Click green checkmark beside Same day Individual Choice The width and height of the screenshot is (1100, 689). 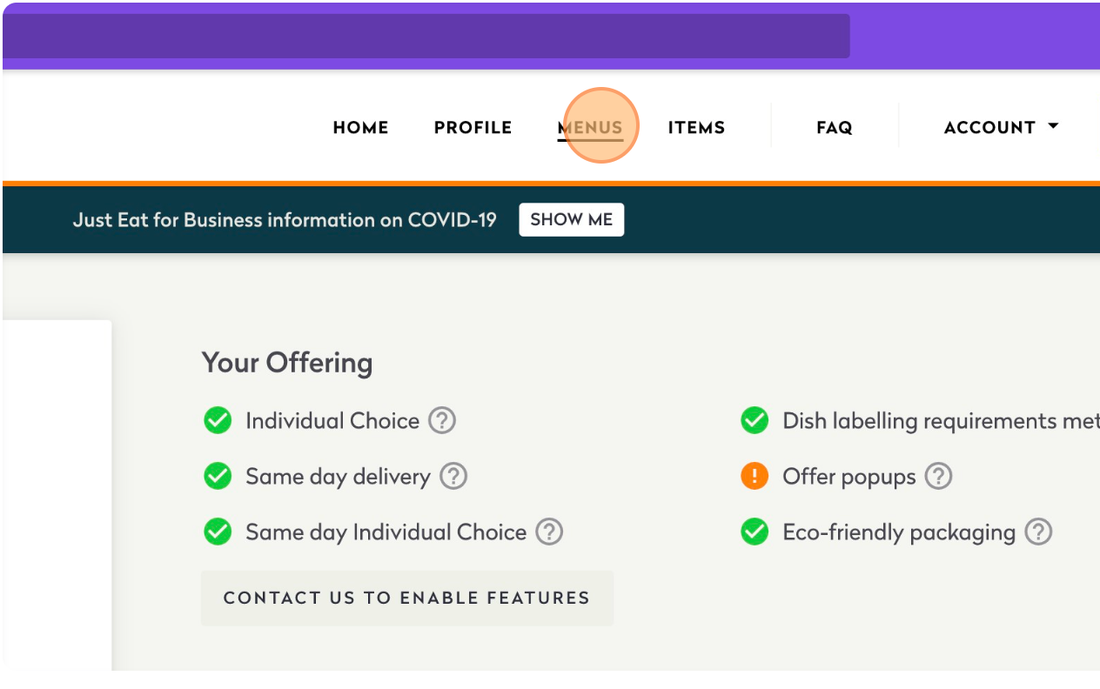point(217,532)
